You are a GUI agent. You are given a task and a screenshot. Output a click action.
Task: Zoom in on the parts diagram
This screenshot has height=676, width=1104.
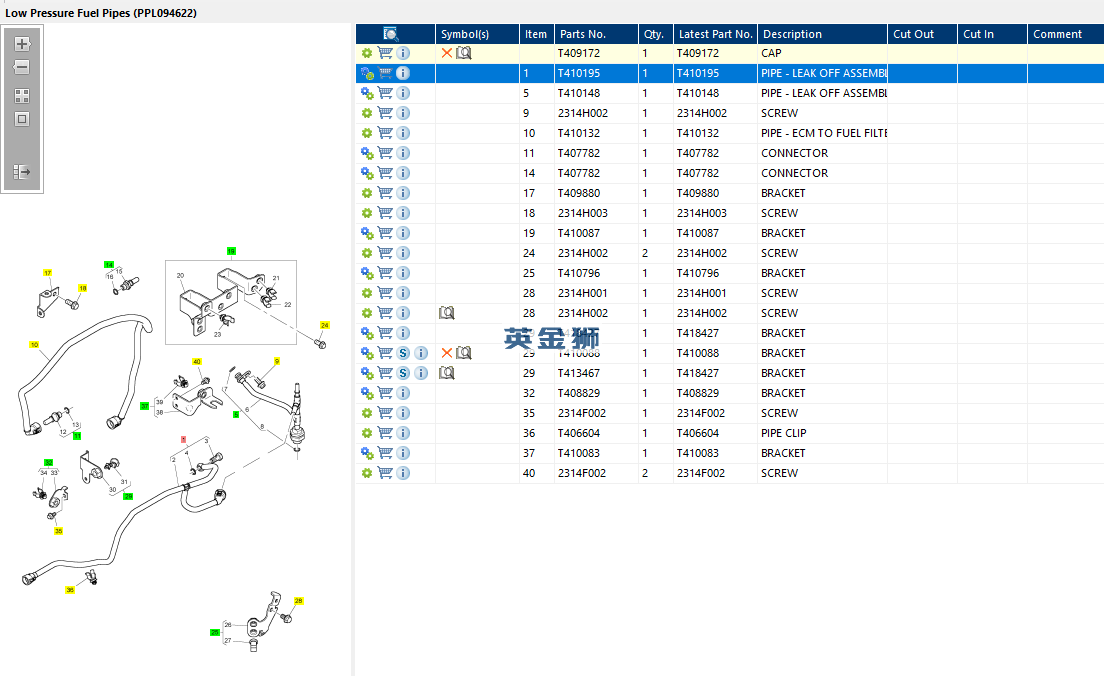click(22, 44)
